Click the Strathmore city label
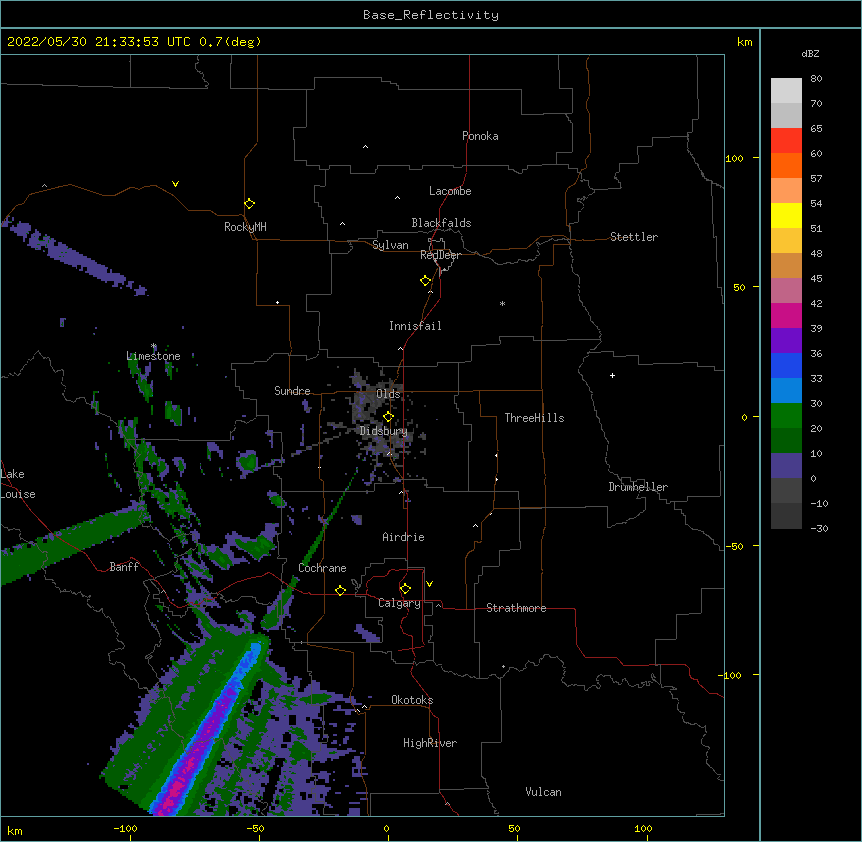The height and width of the screenshot is (842, 862). coord(516,608)
